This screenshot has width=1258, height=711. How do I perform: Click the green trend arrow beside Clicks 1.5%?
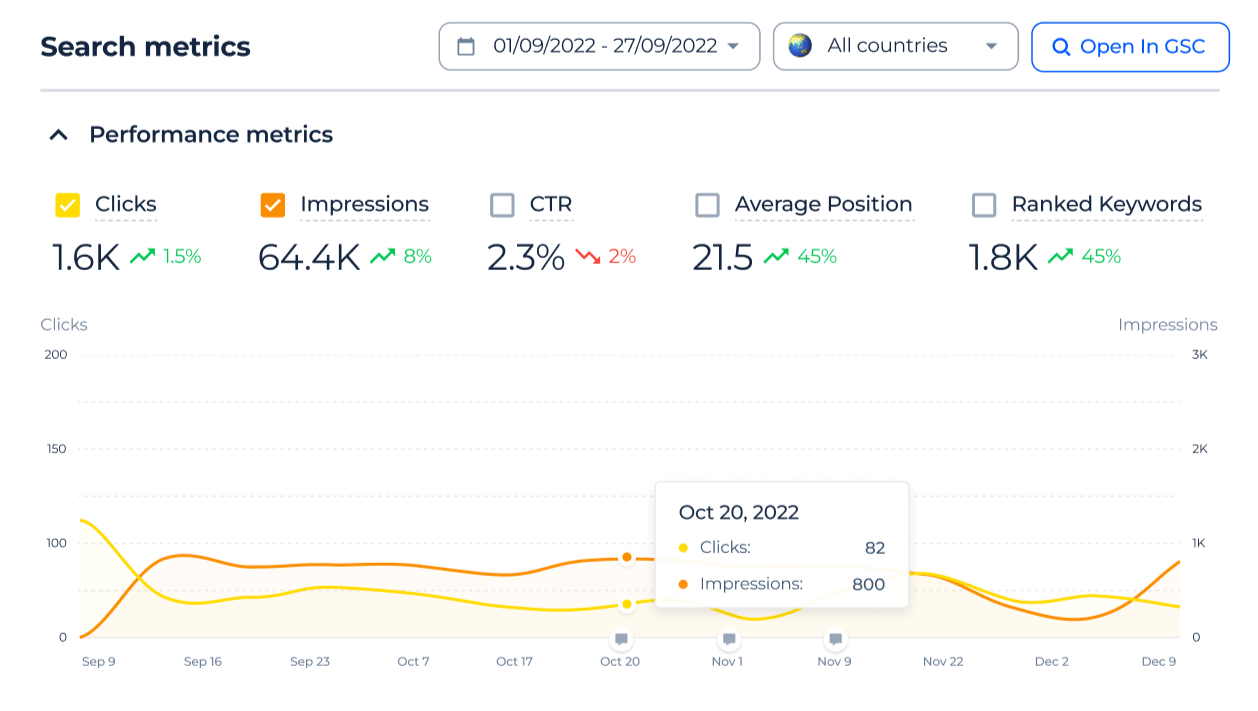pyautogui.click(x=142, y=256)
